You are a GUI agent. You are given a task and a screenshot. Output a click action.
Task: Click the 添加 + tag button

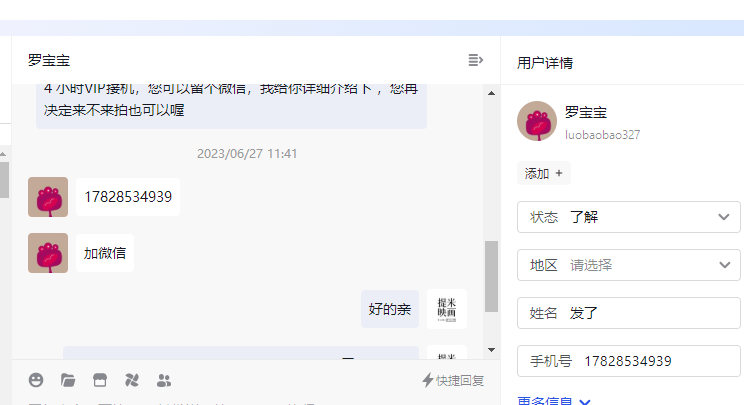pyautogui.click(x=544, y=174)
